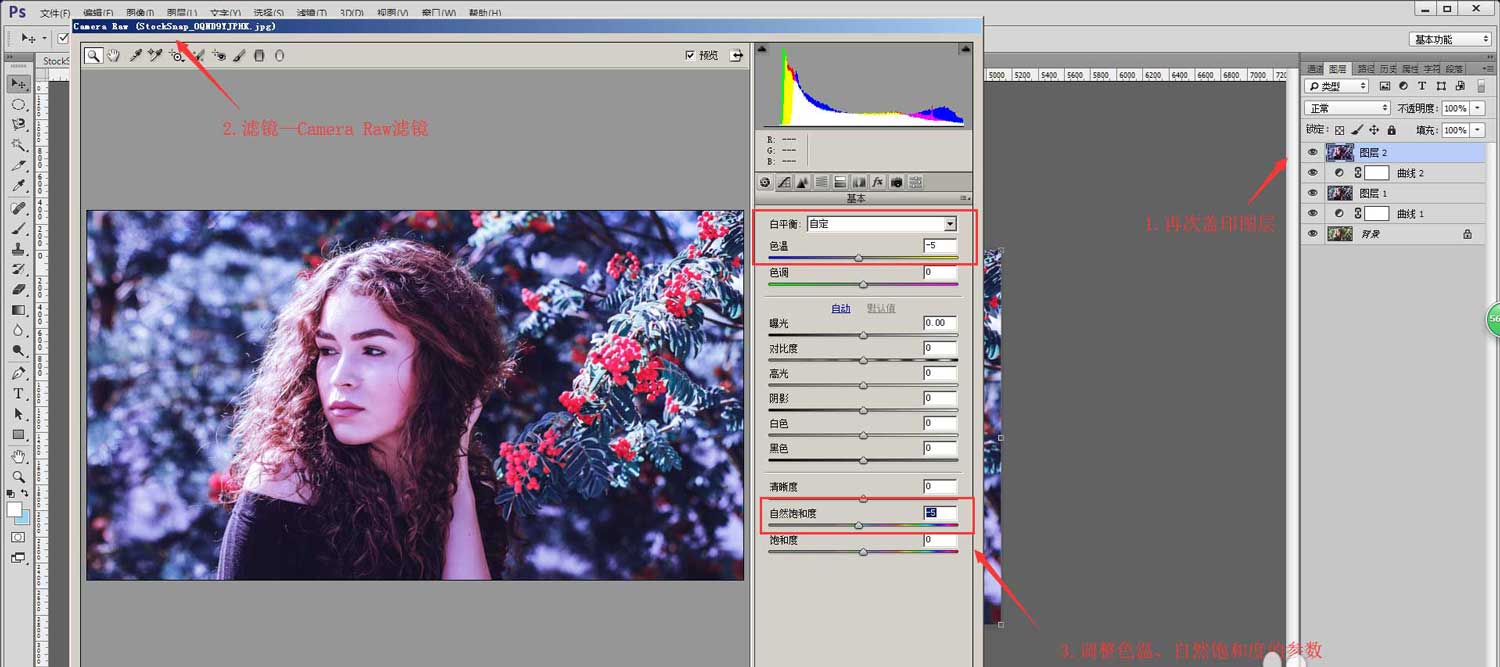
Task: Click the 自然饱和度 vibrance value field
Action: [940, 513]
